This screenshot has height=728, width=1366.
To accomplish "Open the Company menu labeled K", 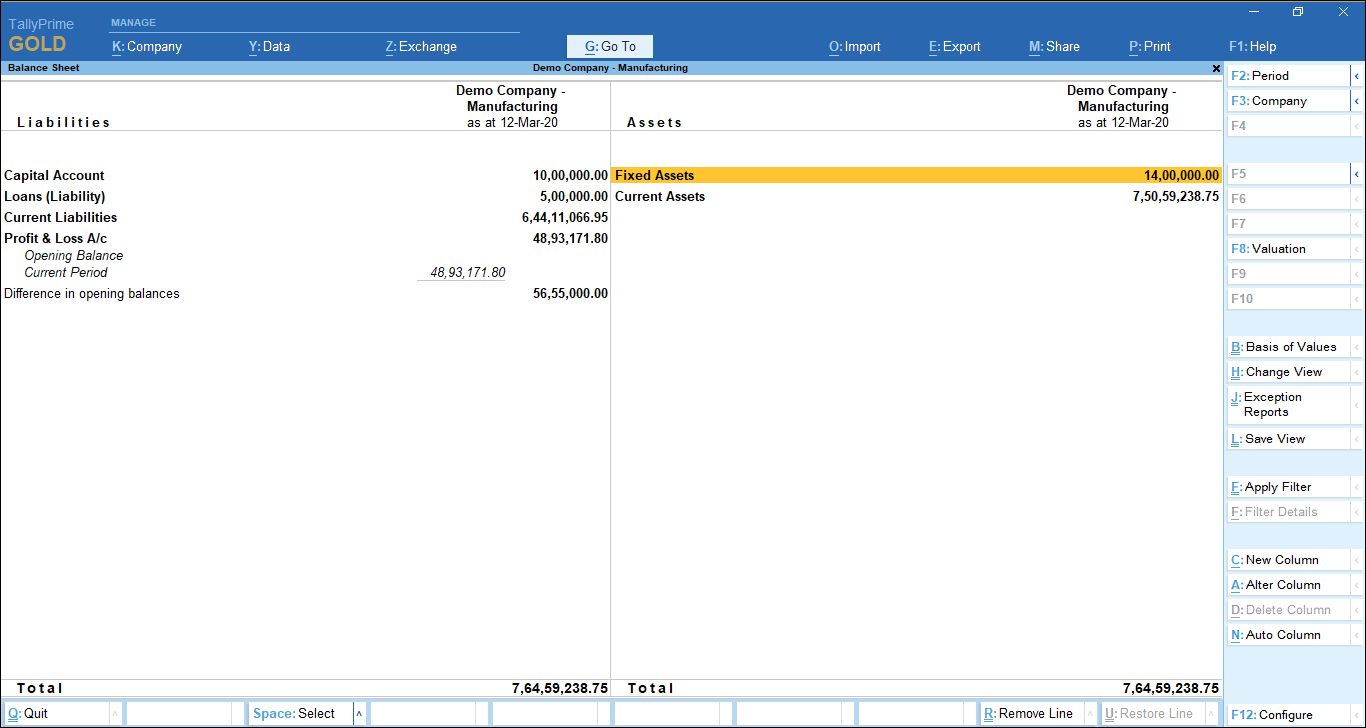I will pyautogui.click(x=147, y=46).
